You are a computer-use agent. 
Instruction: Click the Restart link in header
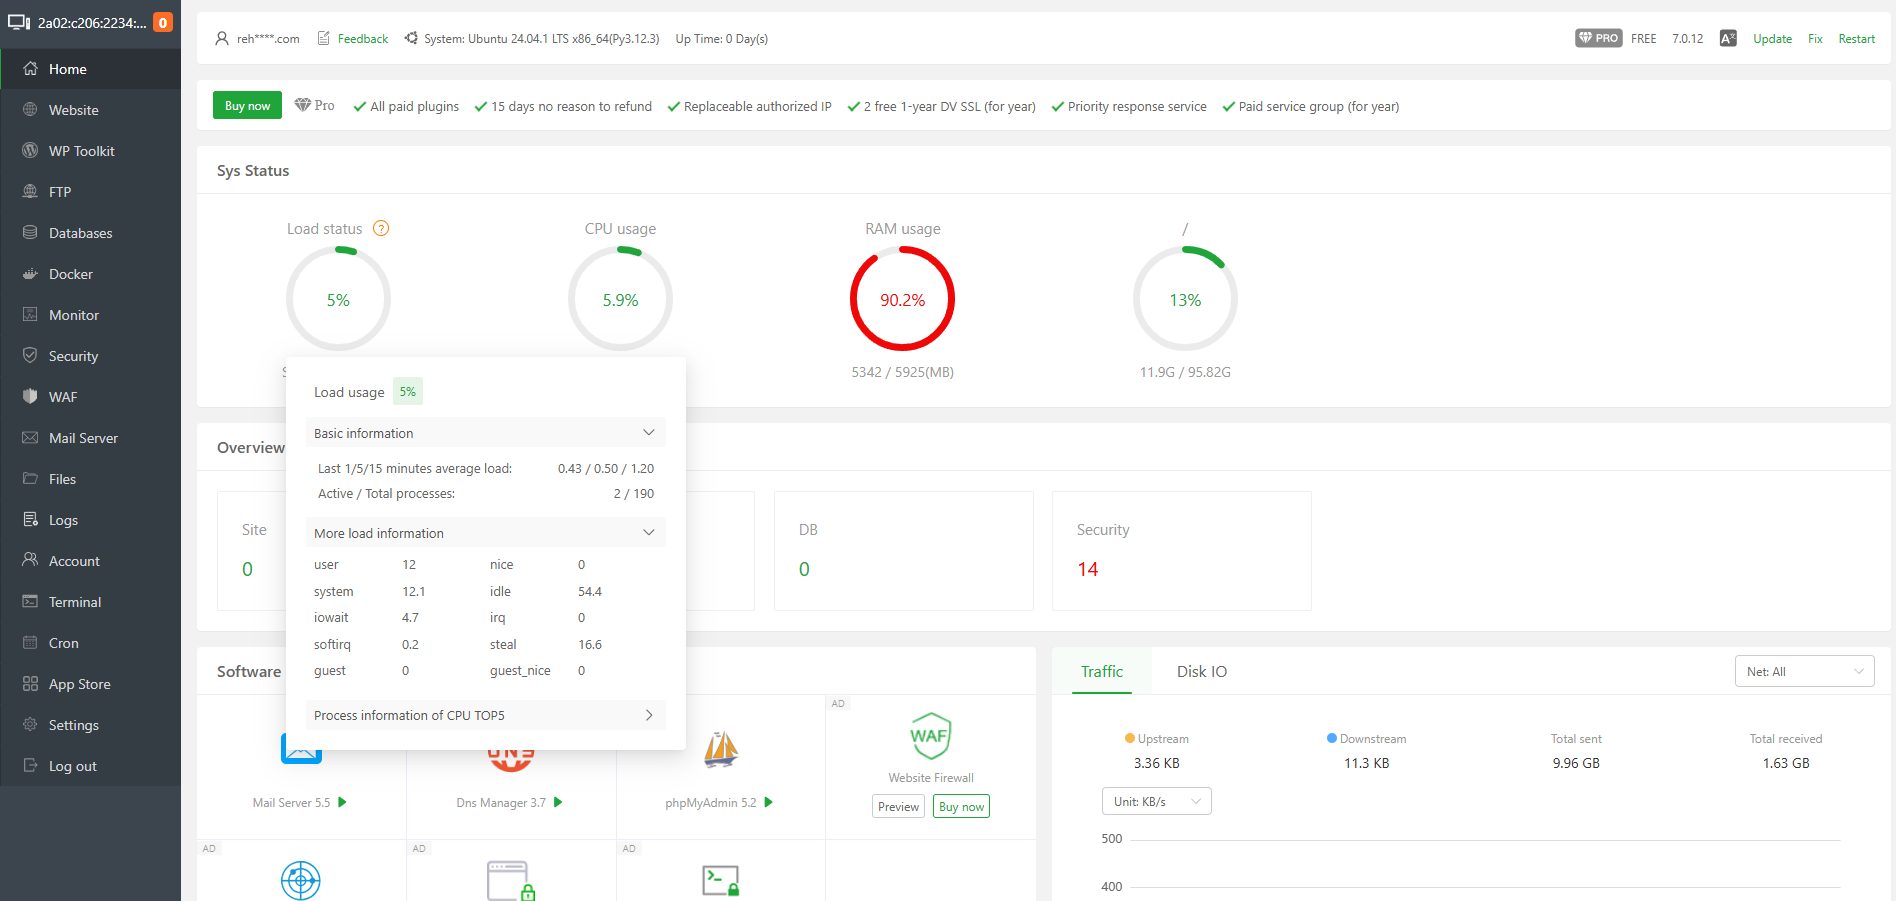click(1856, 39)
